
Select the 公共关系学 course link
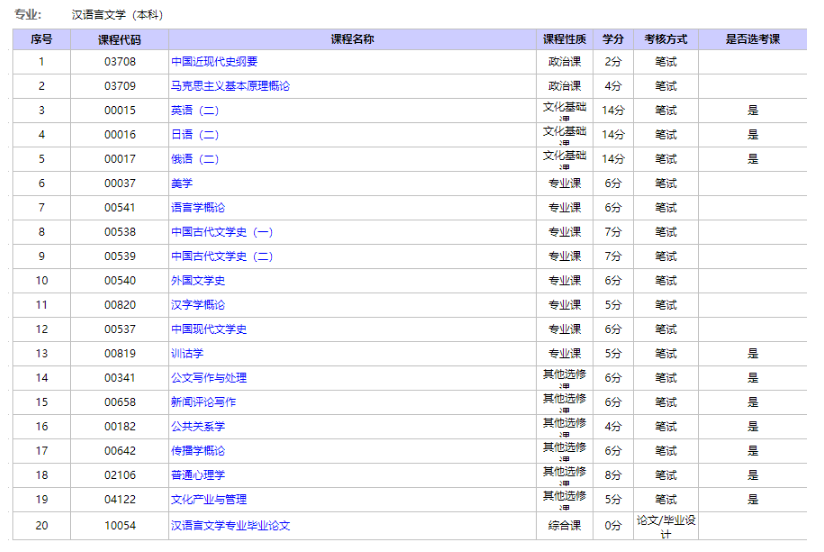pos(198,426)
